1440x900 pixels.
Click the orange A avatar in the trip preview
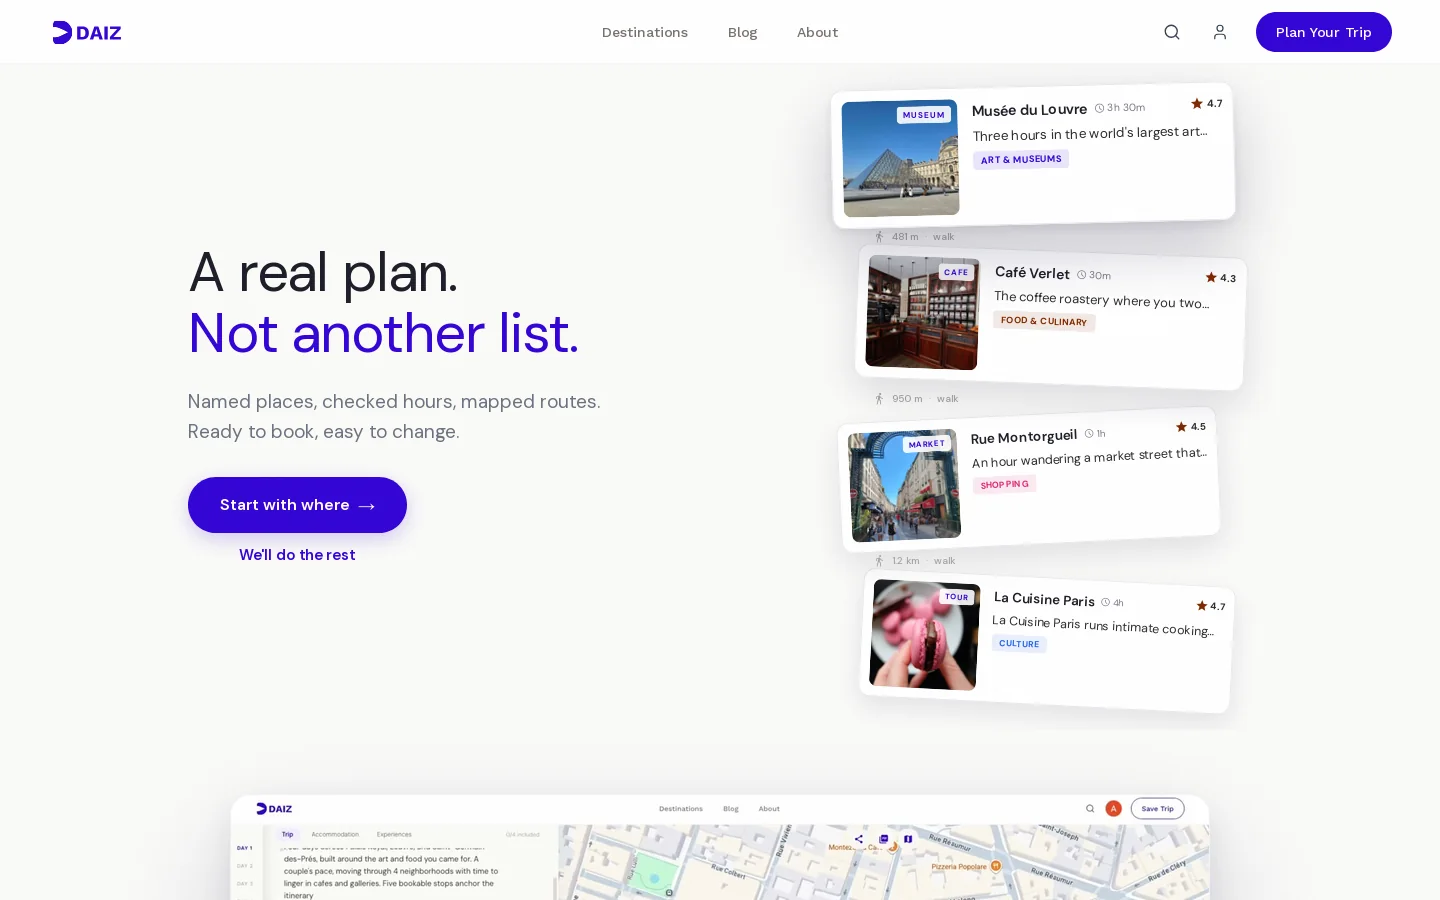point(1113,809)
